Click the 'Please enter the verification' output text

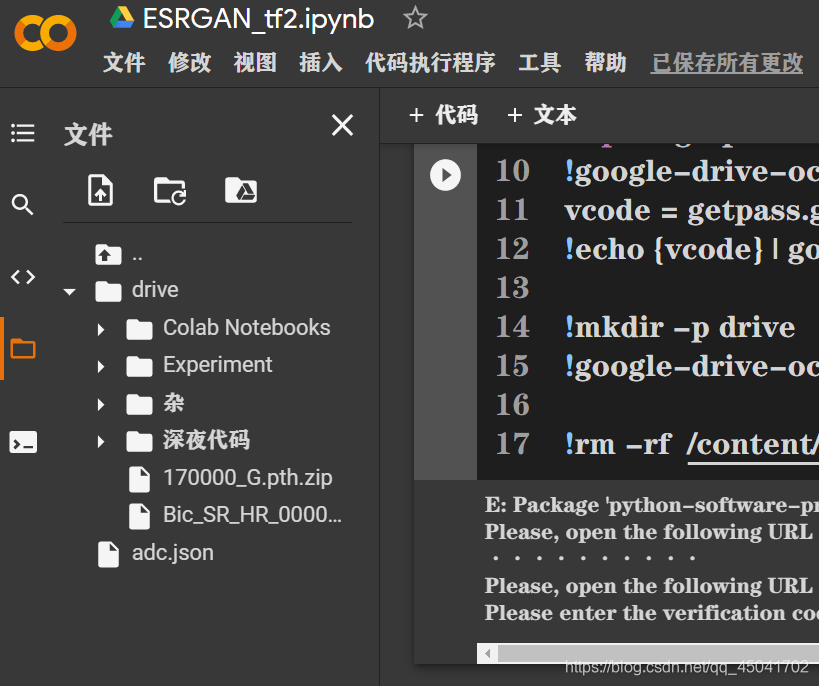651,613
